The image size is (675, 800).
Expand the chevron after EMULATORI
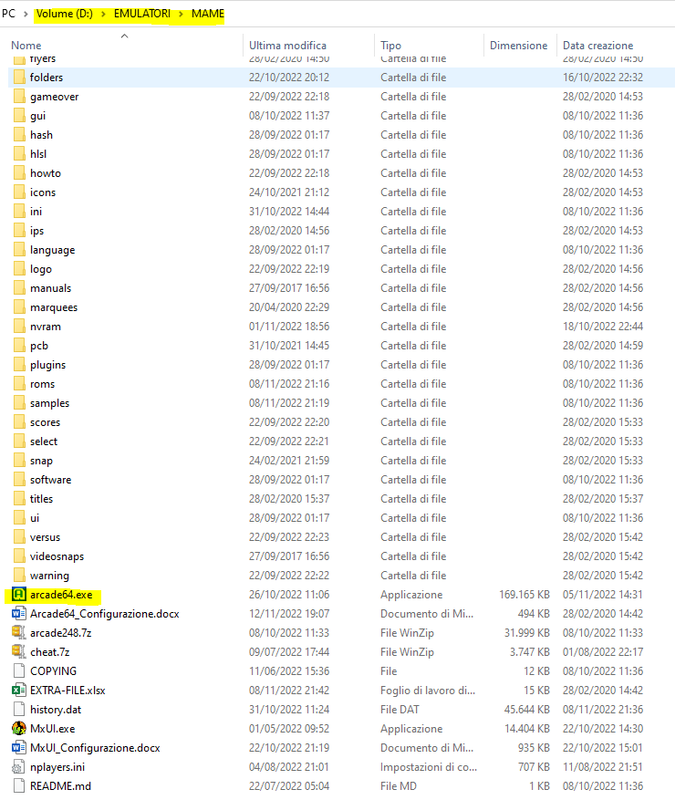tap(181, 14)
